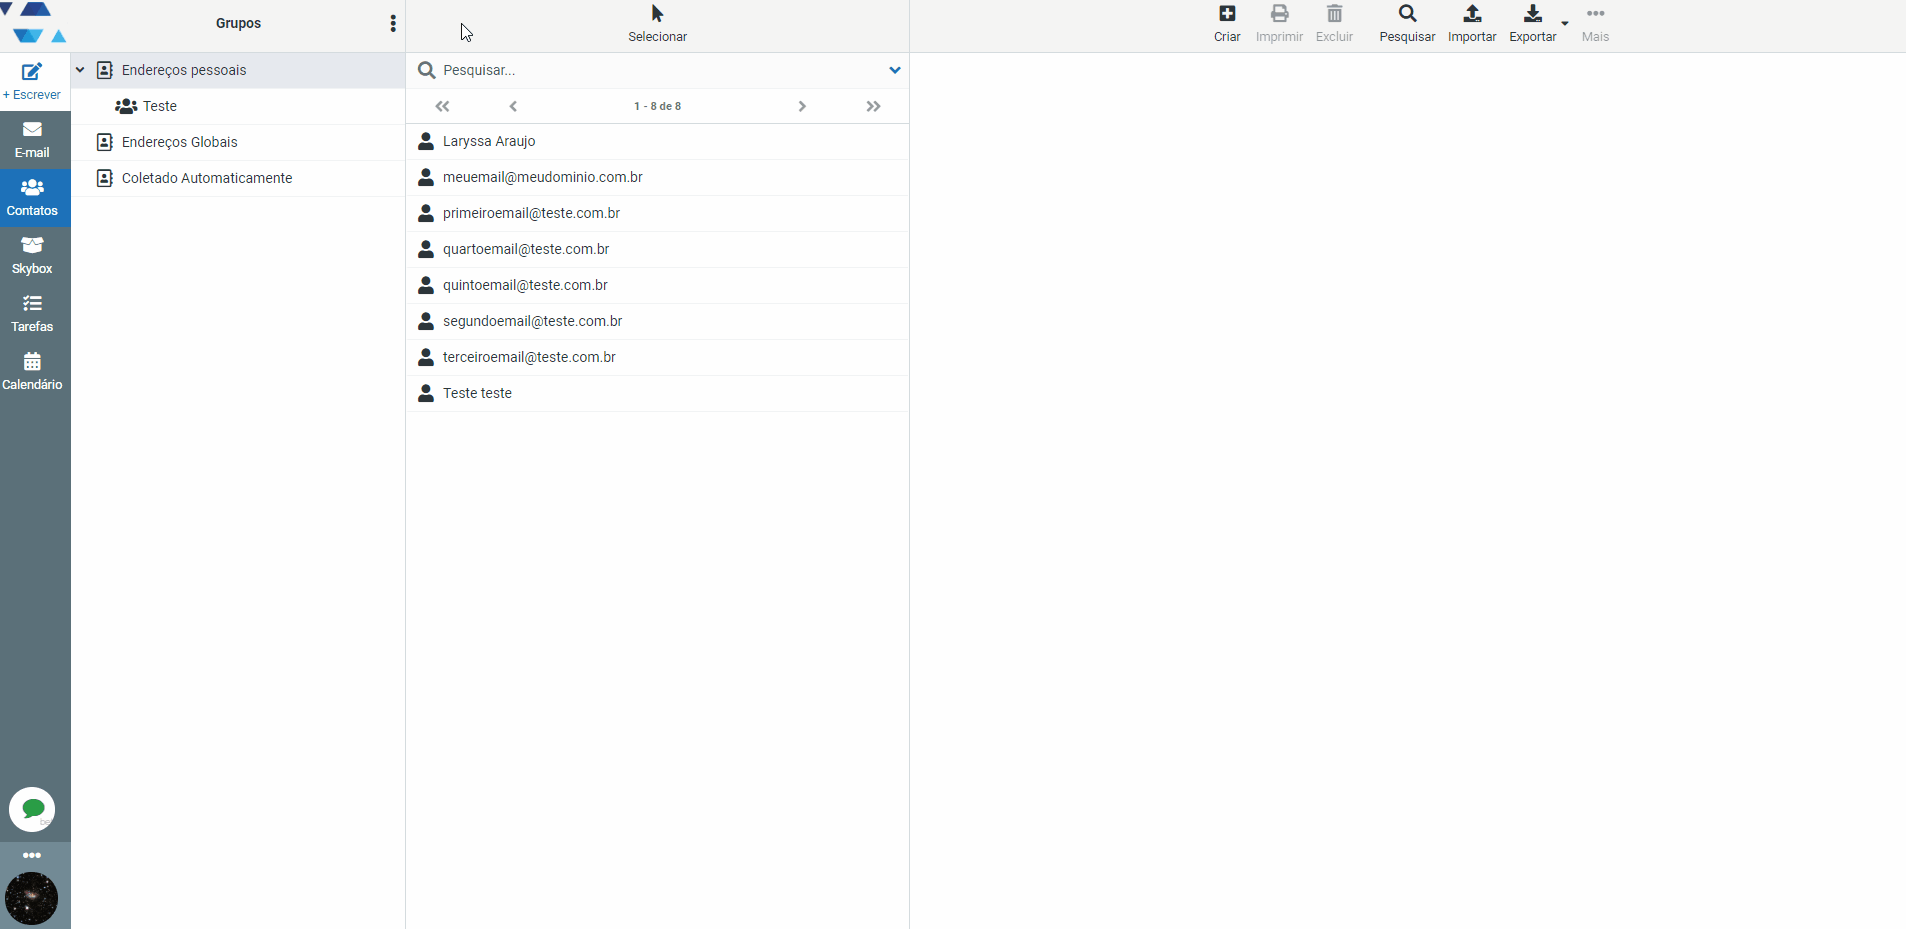Go to previous page of contacts
Screen dimensions: 1906x929
point(513,106)
